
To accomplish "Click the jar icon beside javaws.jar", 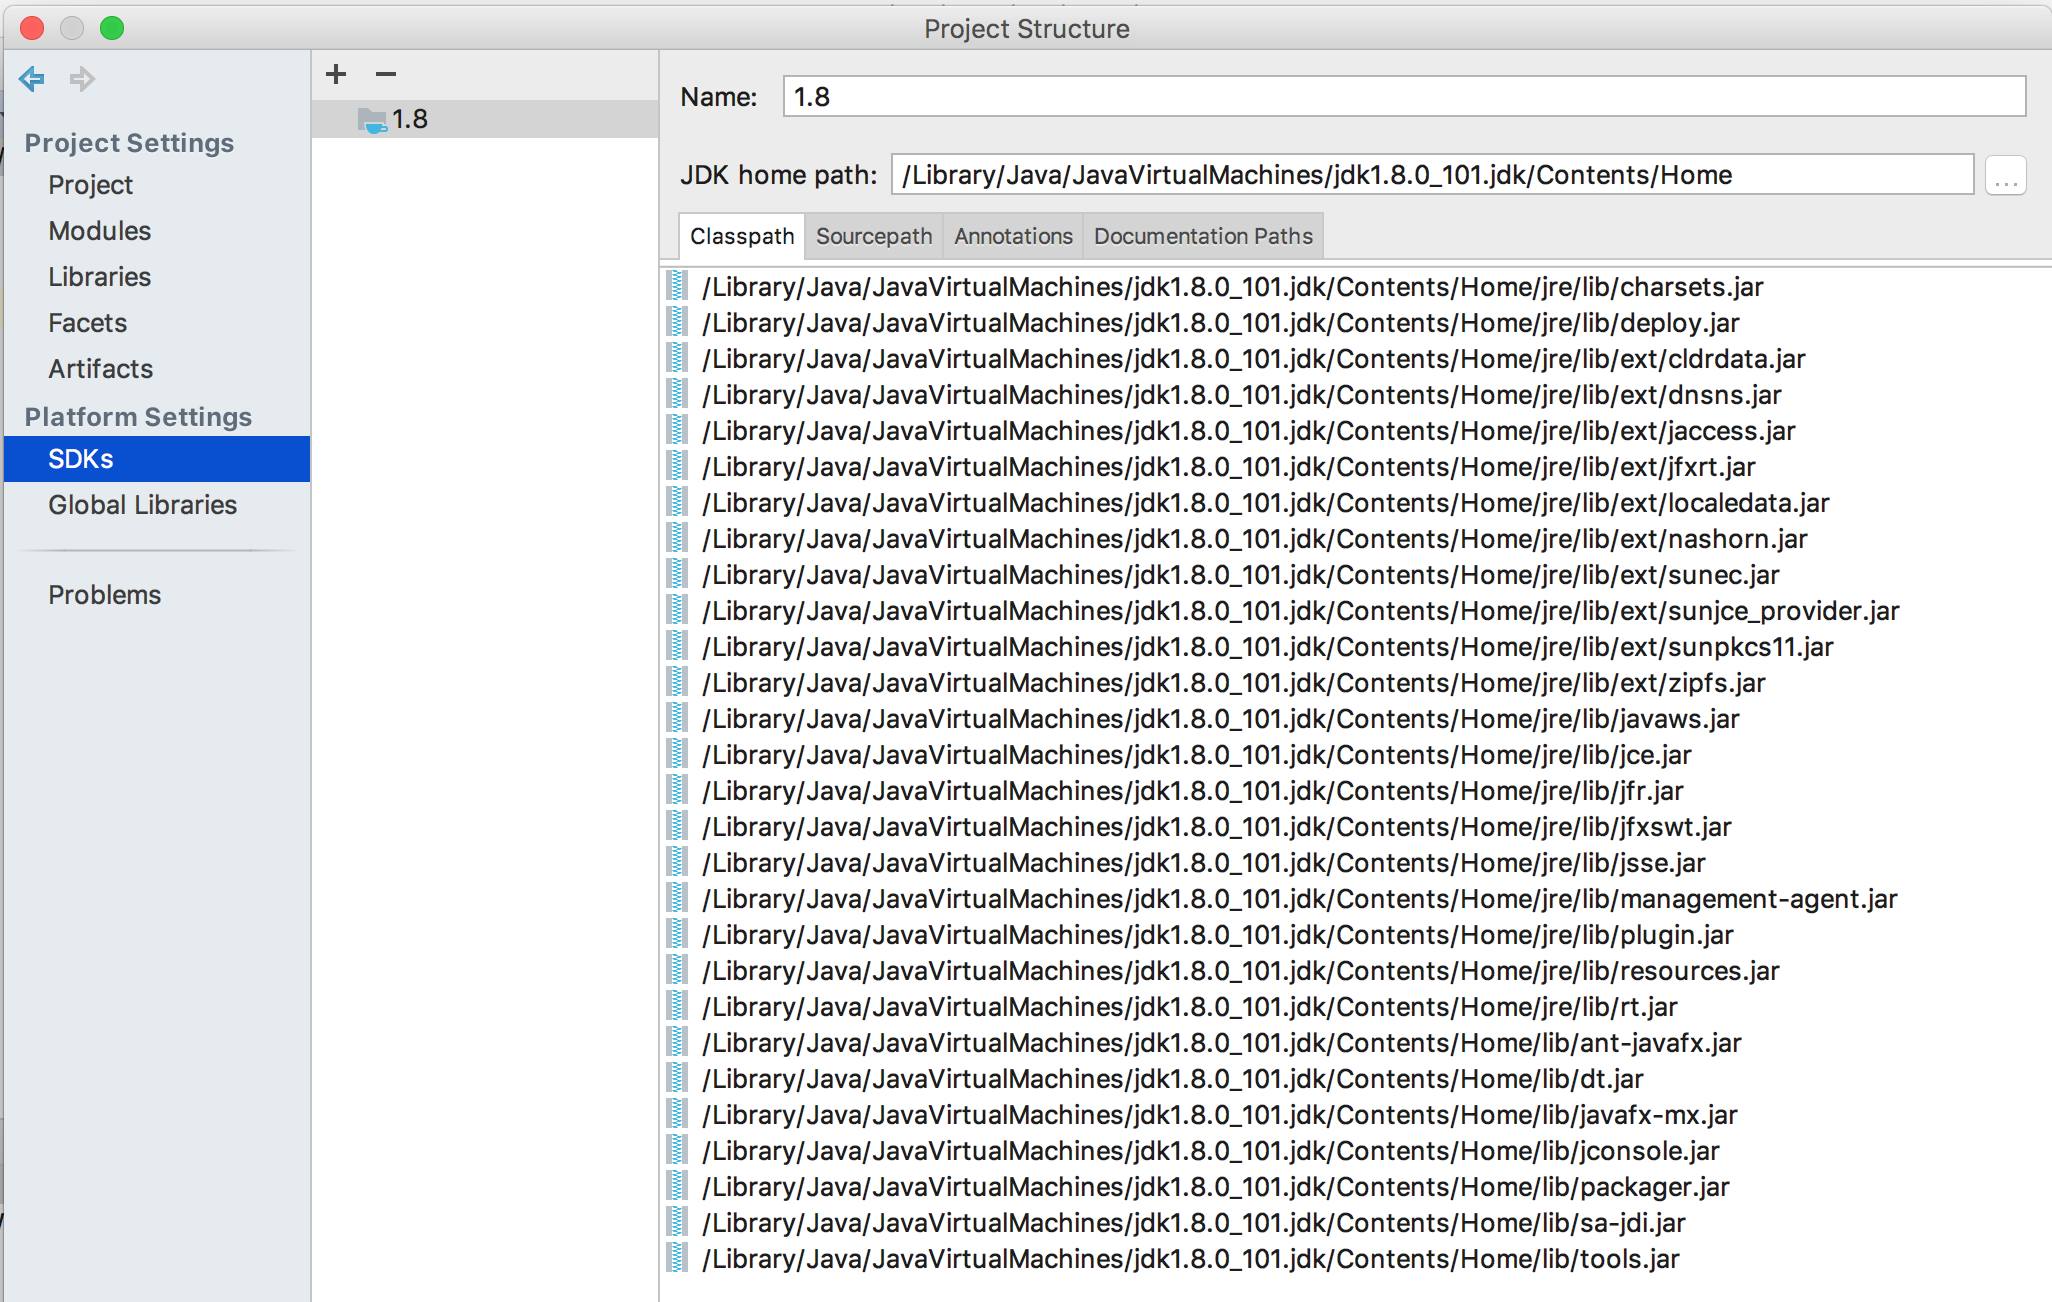I will (x=678, y=719).
